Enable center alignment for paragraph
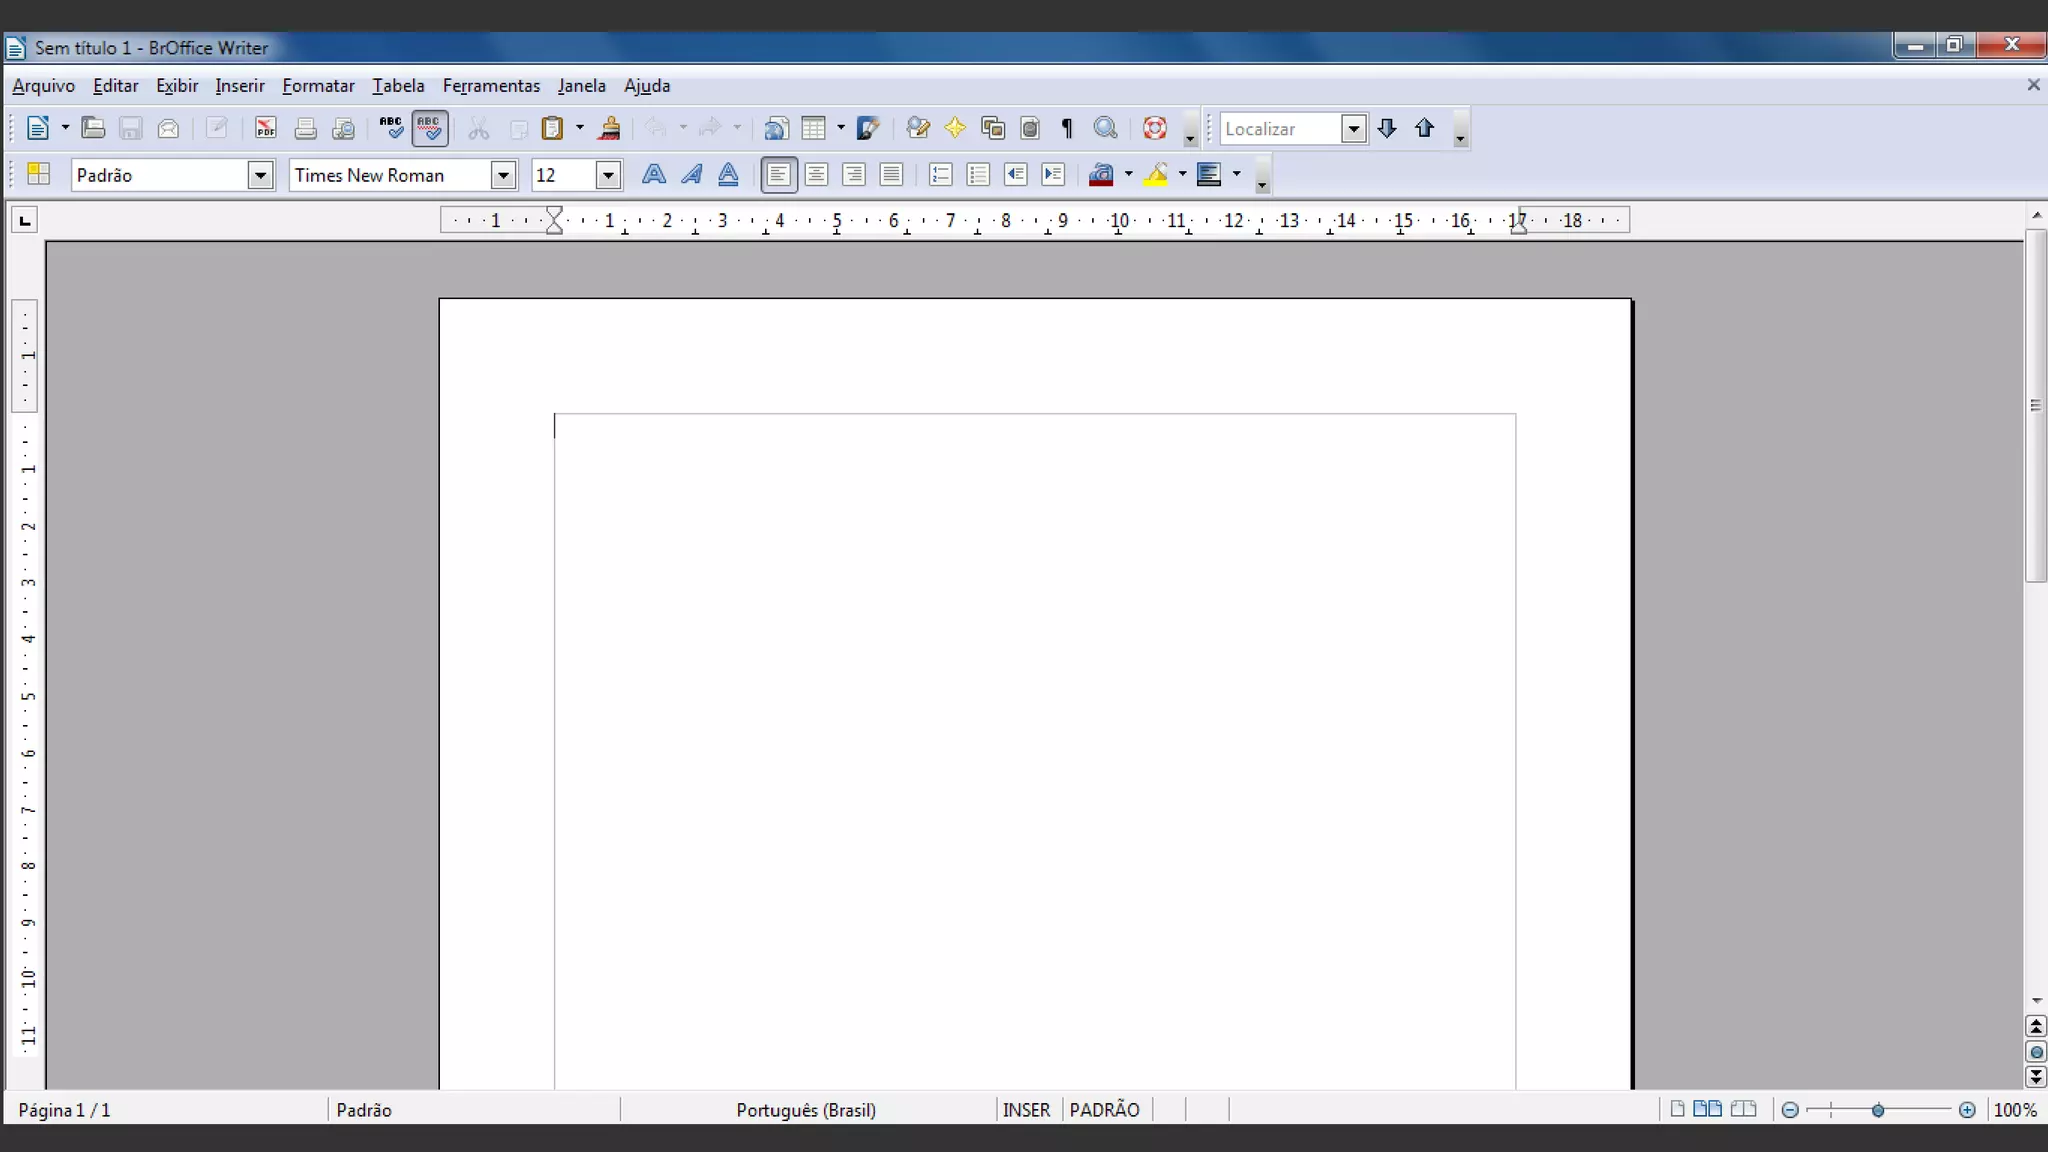The width and height of the screenshot is (2048, 1152). pyautogui.click(x=816, y=174)
